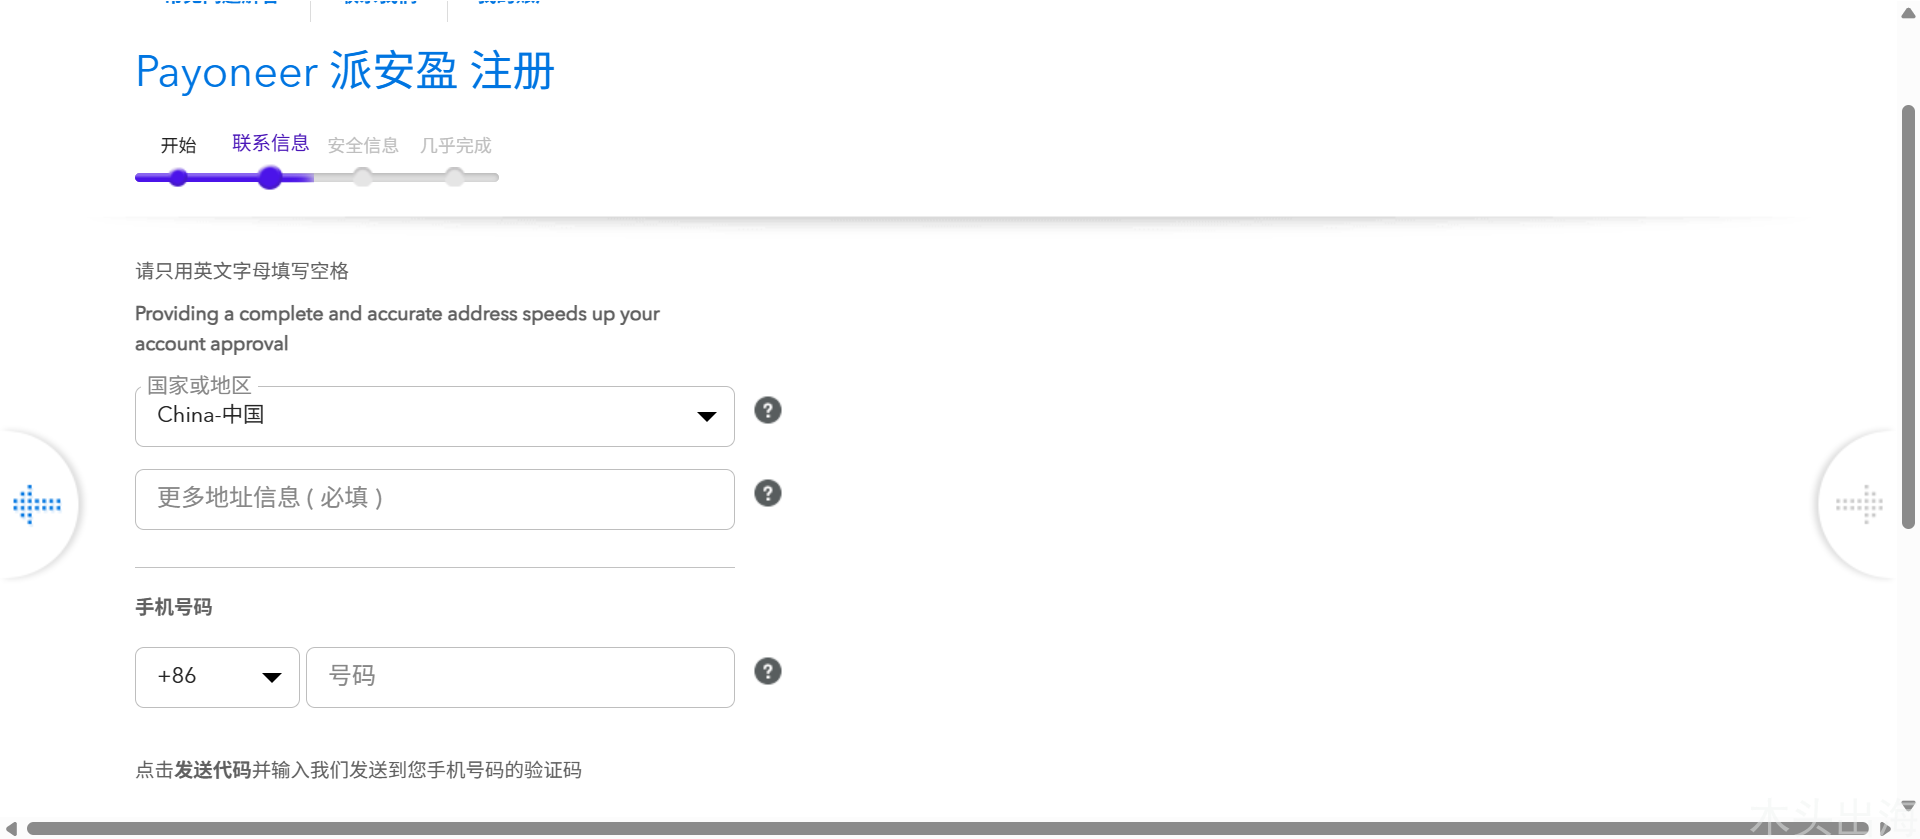Image resolution: width=1920 pixels, height=839 pixels.
Task: Click help icon beside country or region dropdown
Action: 767,410
